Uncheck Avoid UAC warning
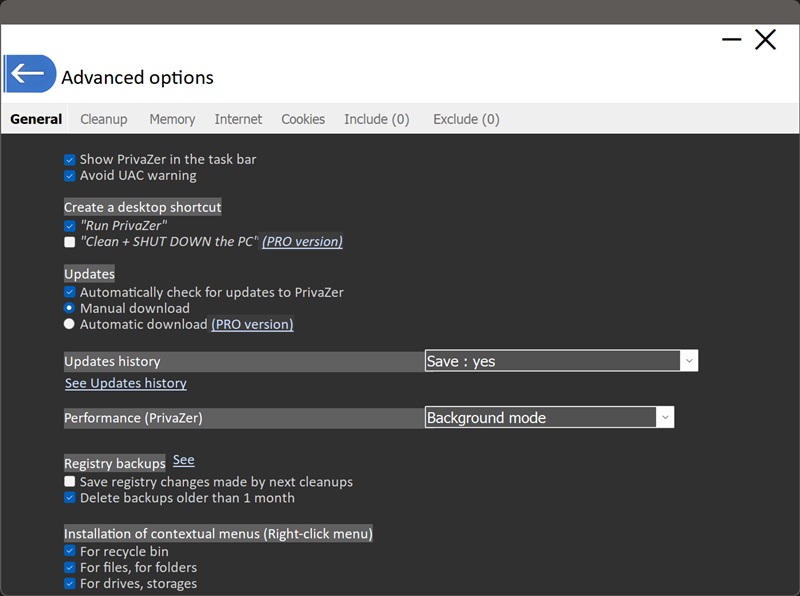 70,176
